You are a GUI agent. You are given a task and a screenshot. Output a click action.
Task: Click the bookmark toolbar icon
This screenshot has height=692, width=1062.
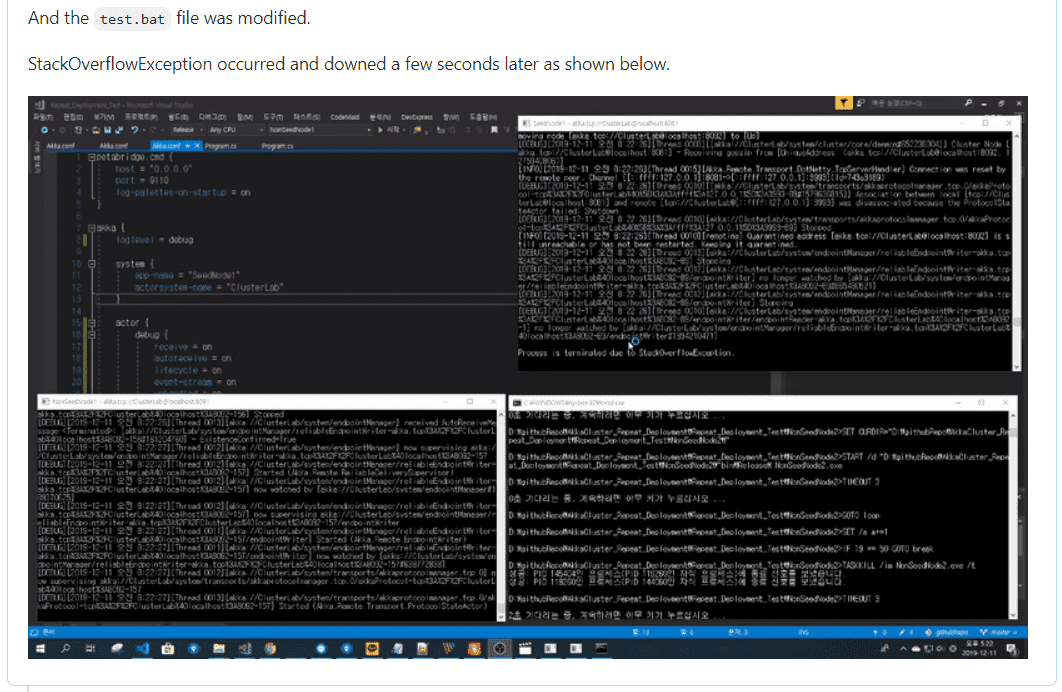click(494, 129)
